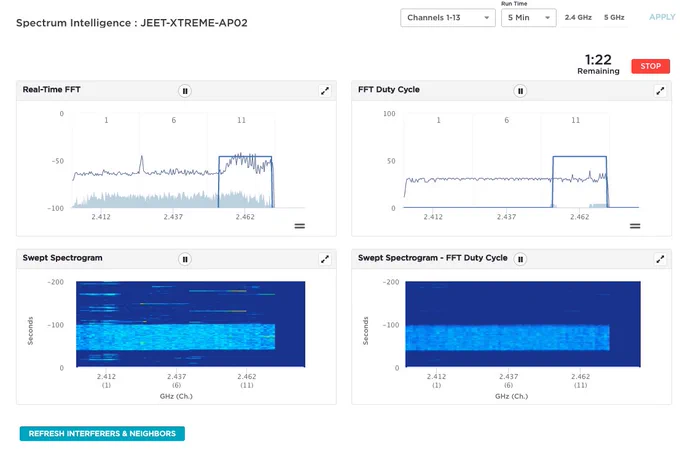Viewport: 680px width, 449px height.
Task: Click the Swept Spectrogram panel title
Action: coord(62,258)
